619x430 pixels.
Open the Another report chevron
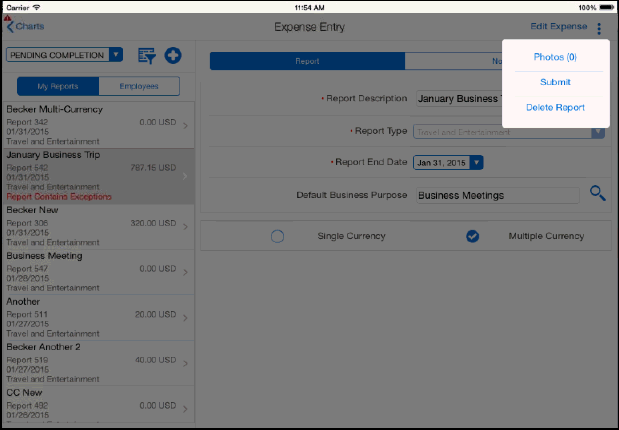point(185,318)
